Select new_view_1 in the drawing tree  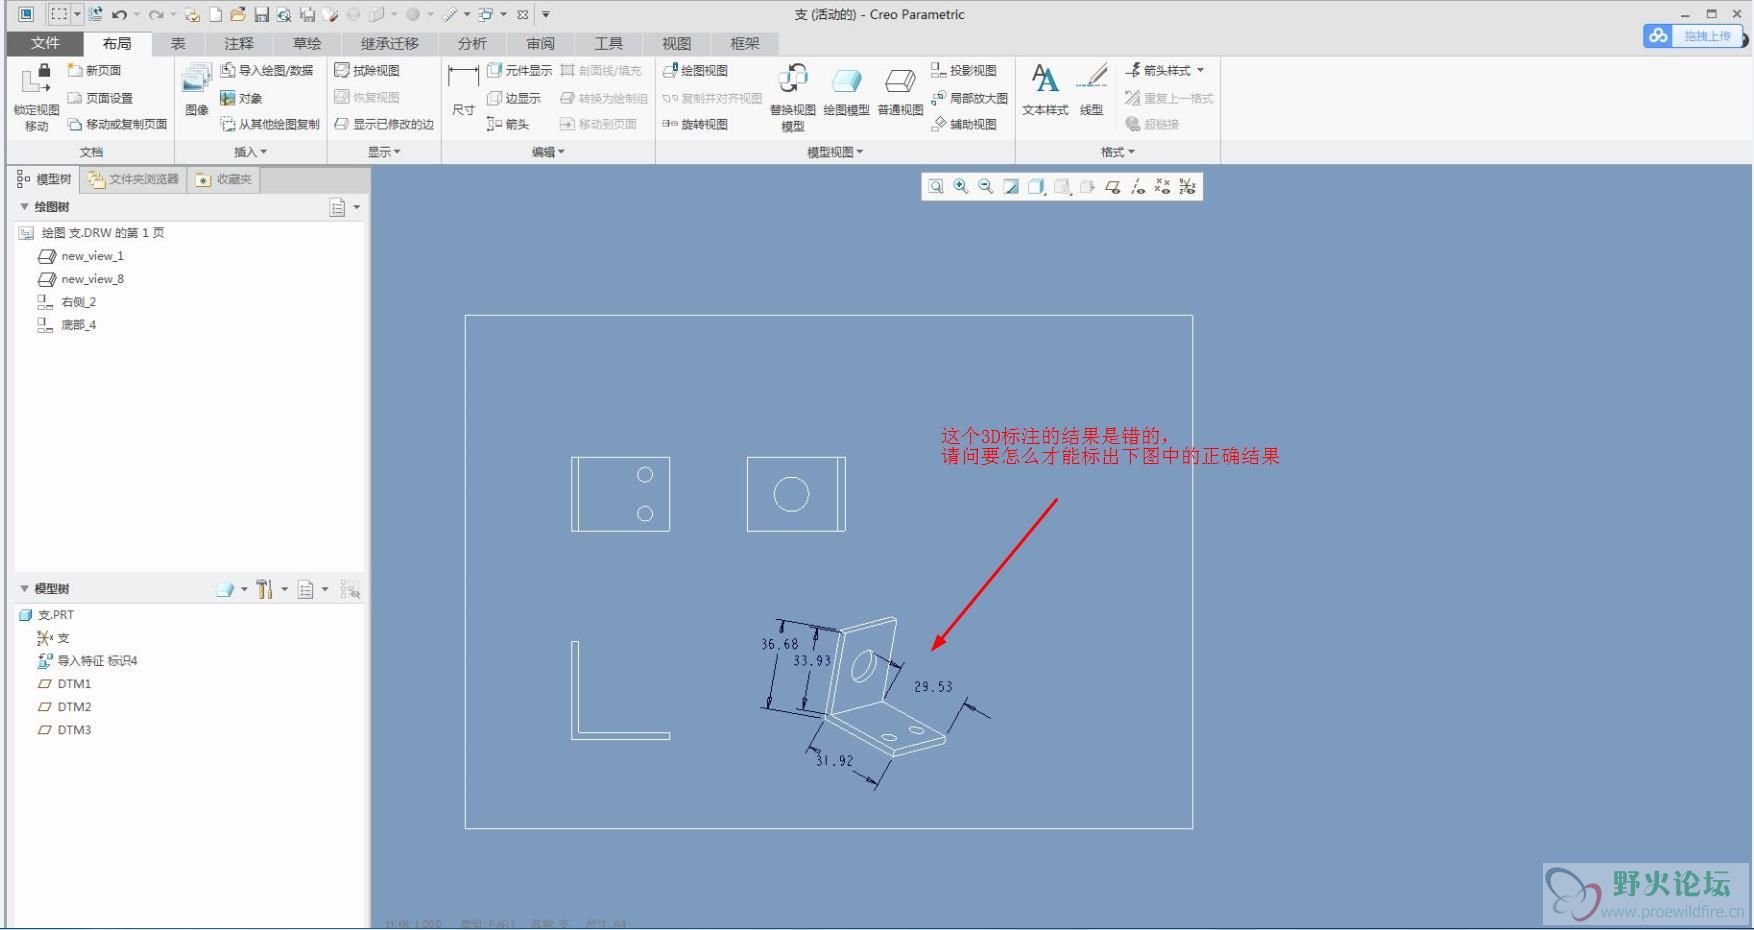(92, 256)
